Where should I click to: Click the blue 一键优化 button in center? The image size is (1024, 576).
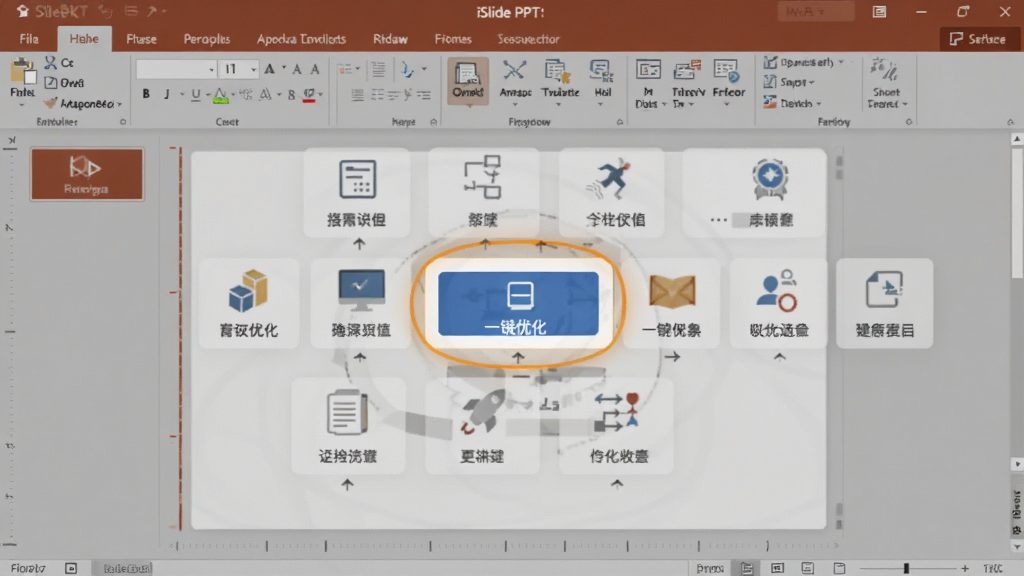(518, 304)
